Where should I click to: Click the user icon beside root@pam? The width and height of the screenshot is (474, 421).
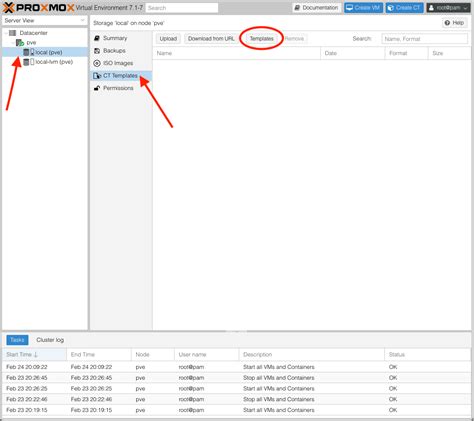pos(431,8)
